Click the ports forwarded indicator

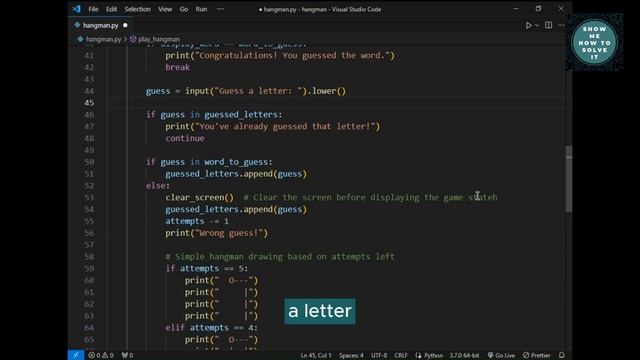coord(127,355)
